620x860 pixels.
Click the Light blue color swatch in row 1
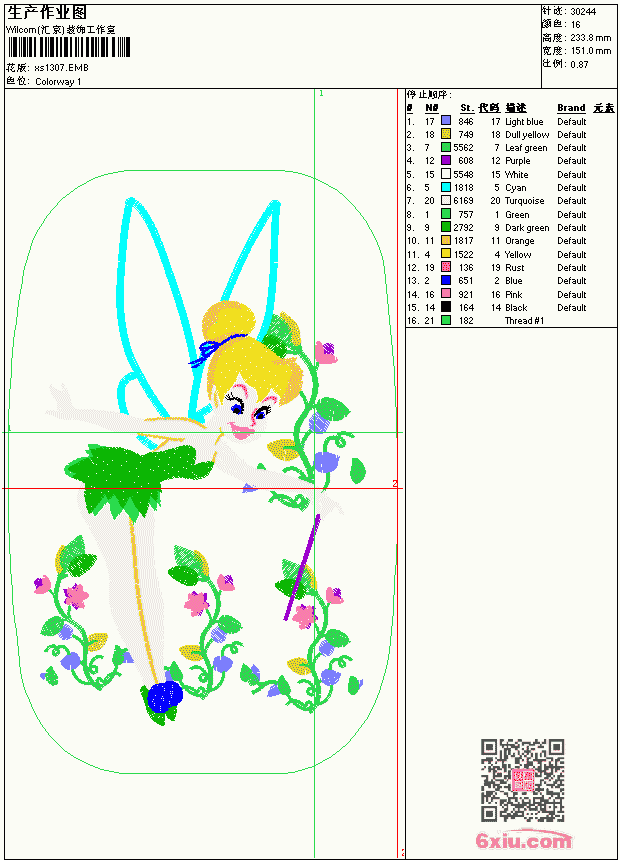tap(446, 121)
